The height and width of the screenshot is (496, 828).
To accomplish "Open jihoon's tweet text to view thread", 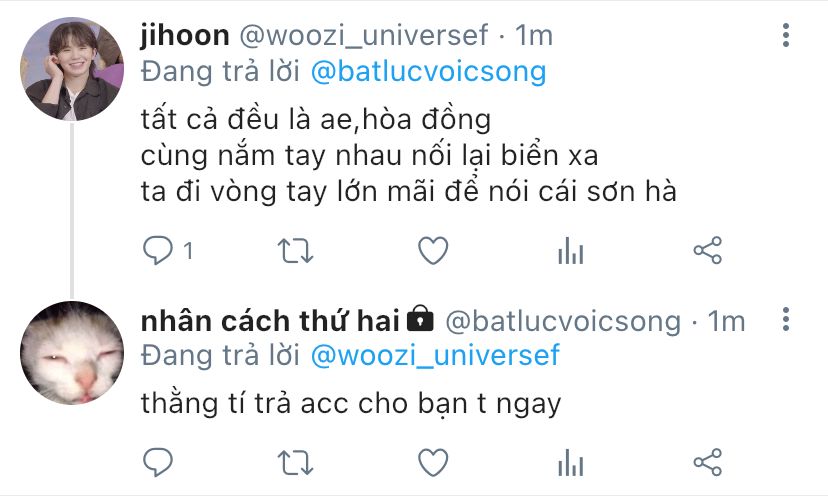I will [408, 155].
